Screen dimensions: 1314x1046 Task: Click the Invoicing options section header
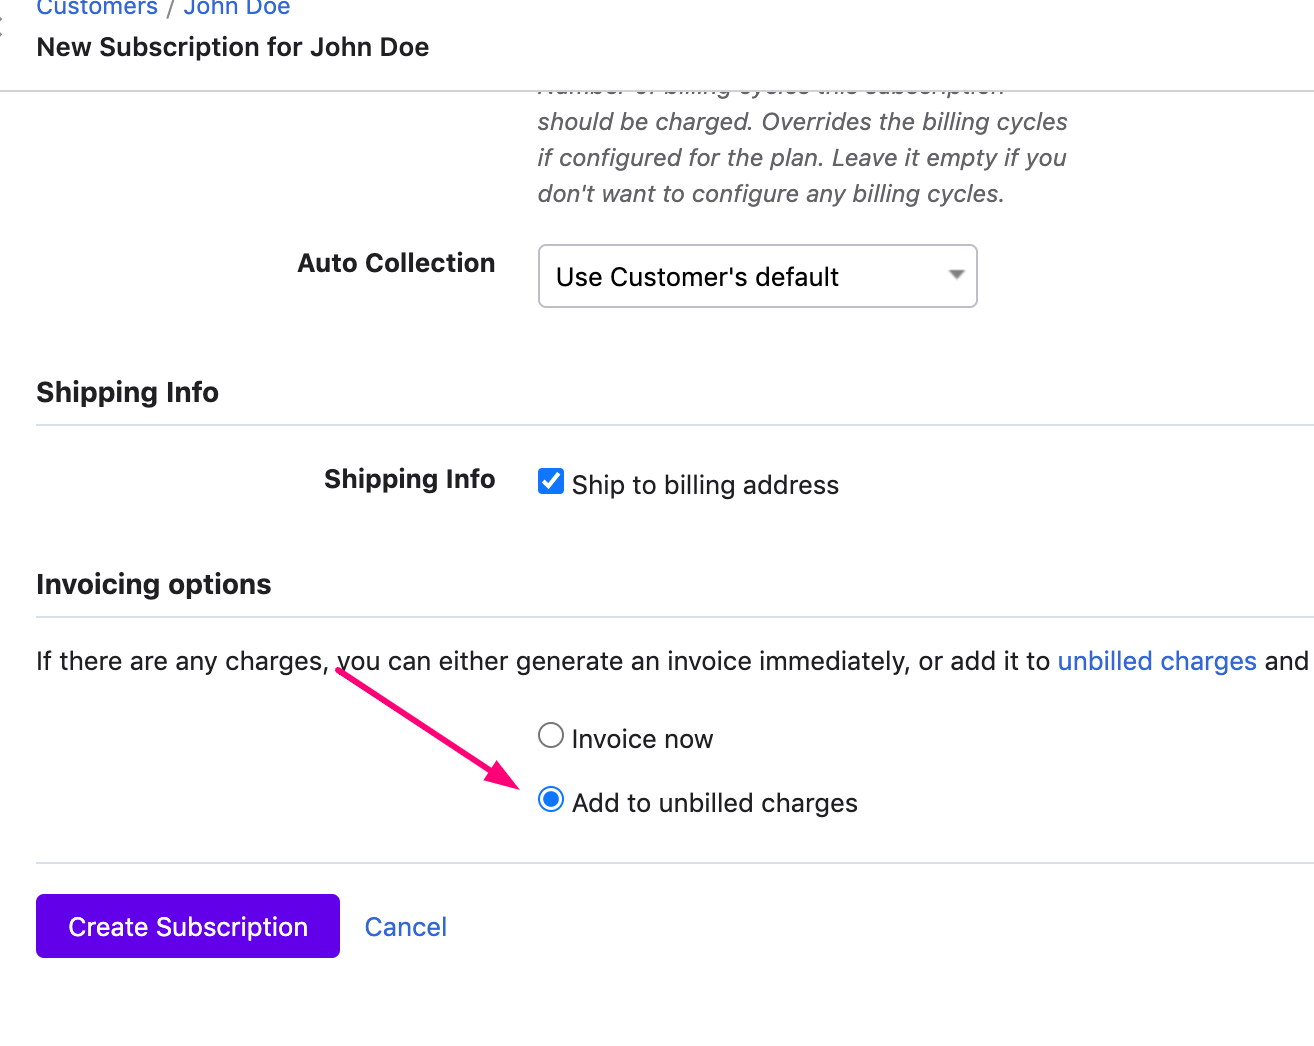153,584
